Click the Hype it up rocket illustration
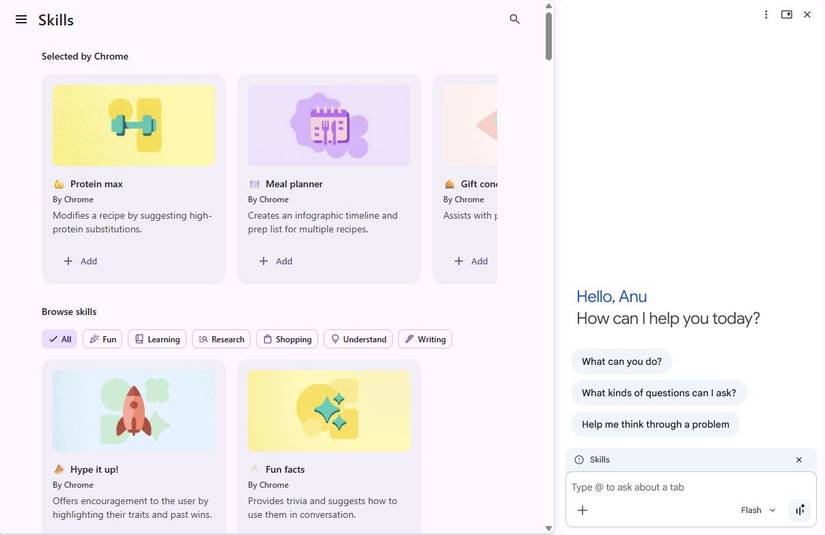This screenshot has width=825, height=535. (x=134, y=411)
